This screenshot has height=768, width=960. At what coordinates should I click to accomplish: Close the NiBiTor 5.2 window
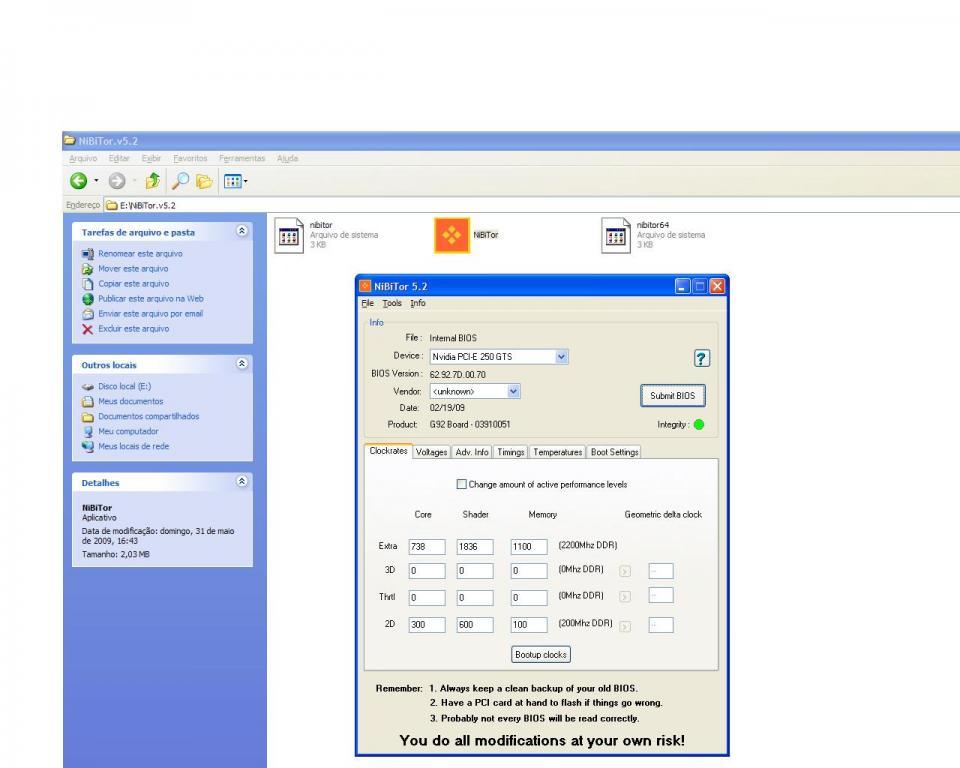coord(717,286)
